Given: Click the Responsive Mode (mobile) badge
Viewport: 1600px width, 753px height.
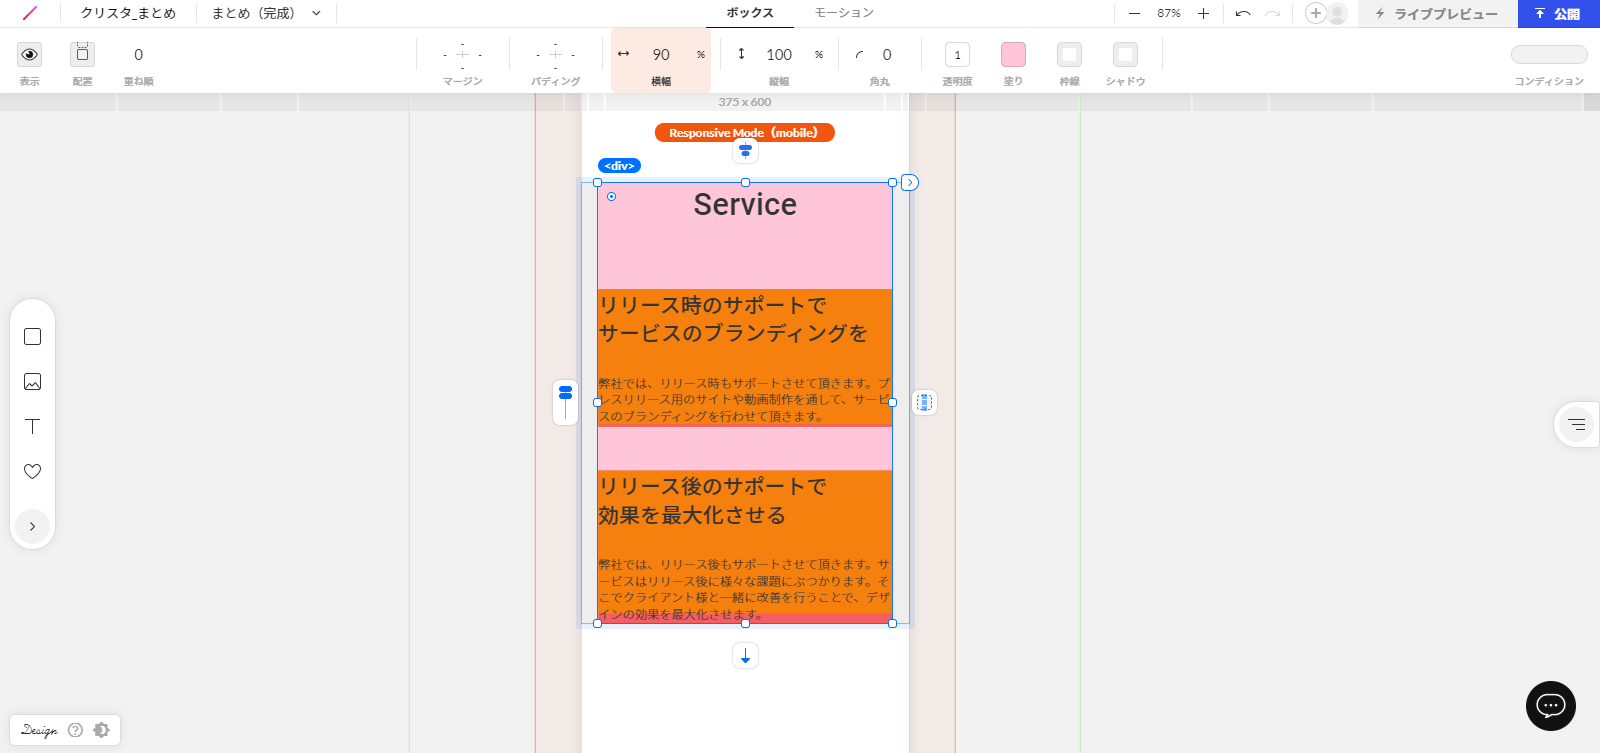Looking at the screenshot, I should pyautogui.click(x=744, y=133).
